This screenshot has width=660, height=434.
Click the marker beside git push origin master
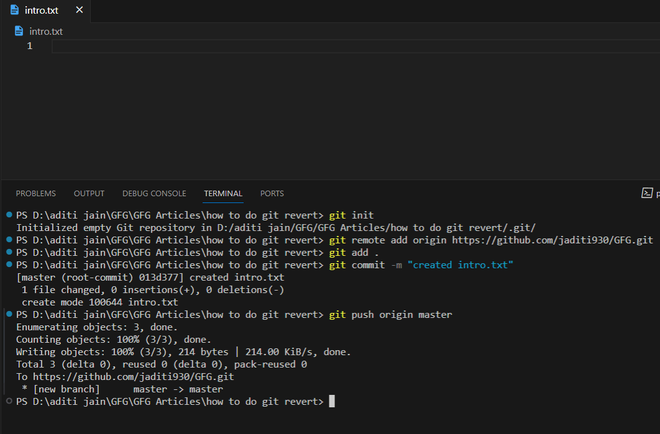click(x=9, y=315)
